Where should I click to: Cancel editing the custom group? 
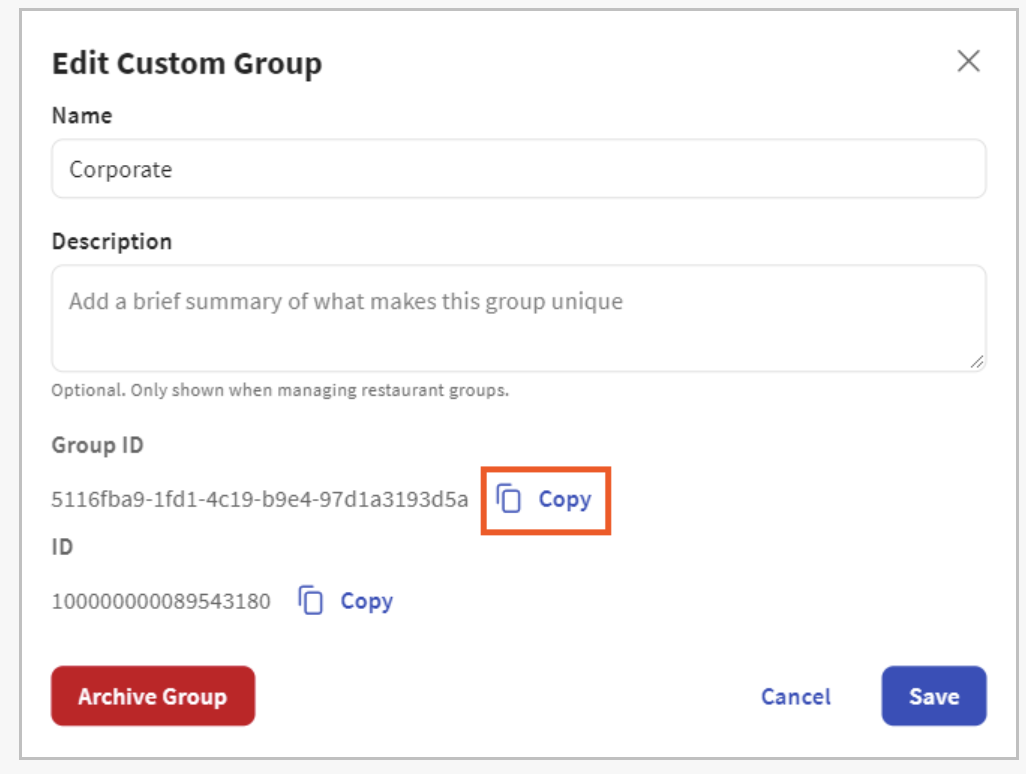pyautogui.click(x=795, y=696)
